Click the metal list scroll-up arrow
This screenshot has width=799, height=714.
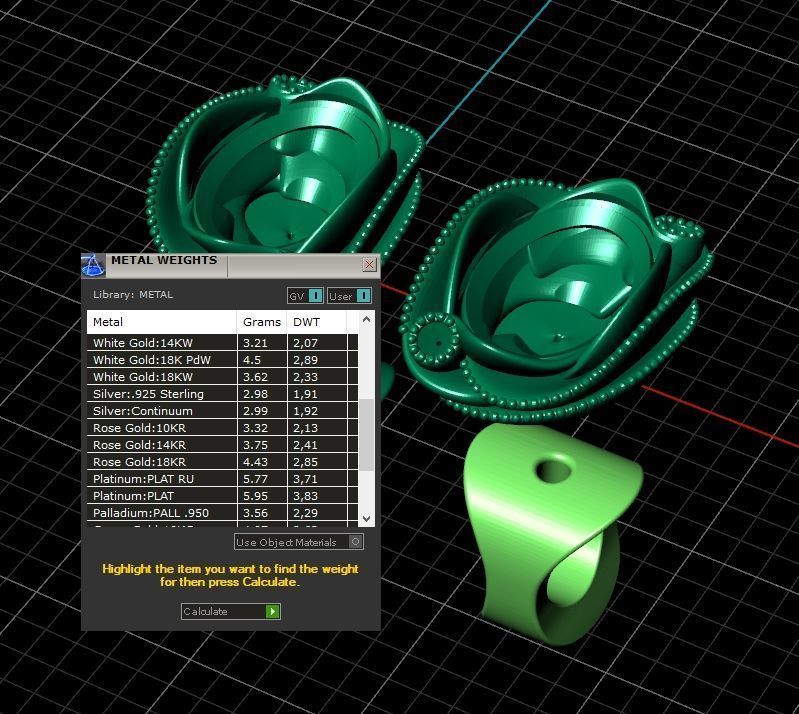366,320
